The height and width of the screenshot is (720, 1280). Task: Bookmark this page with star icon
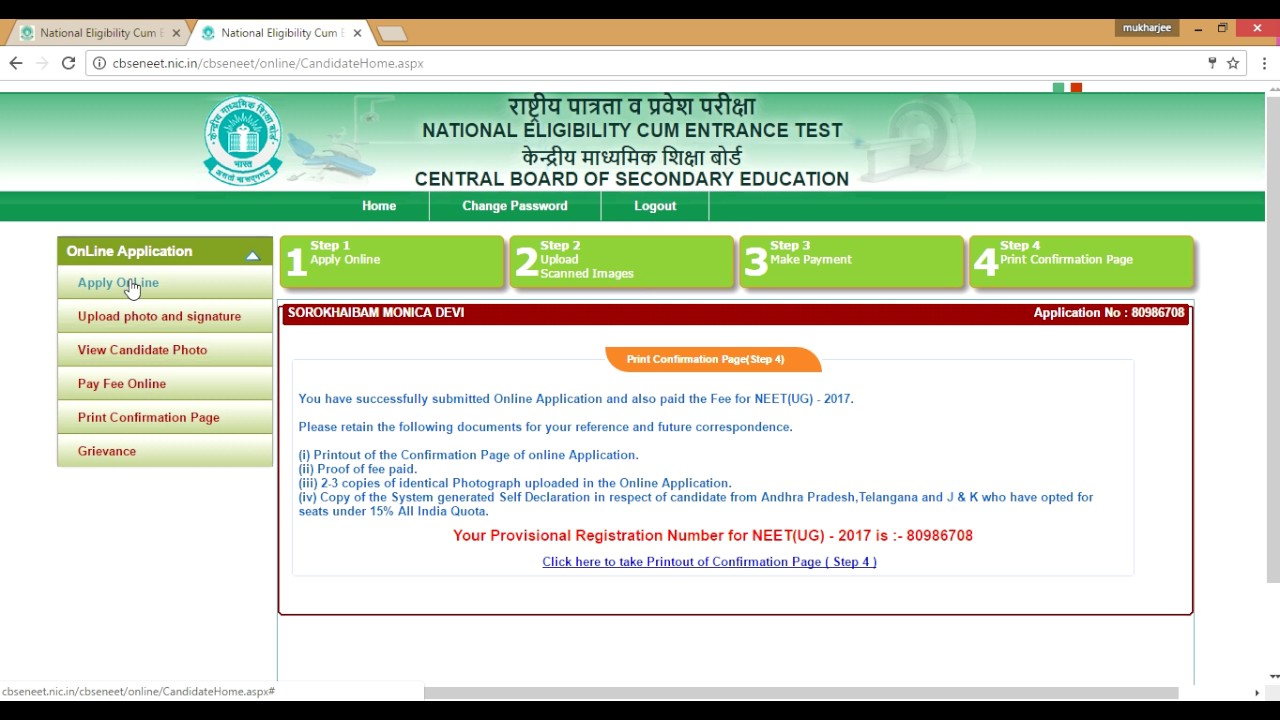click(x=1233, y=63)
